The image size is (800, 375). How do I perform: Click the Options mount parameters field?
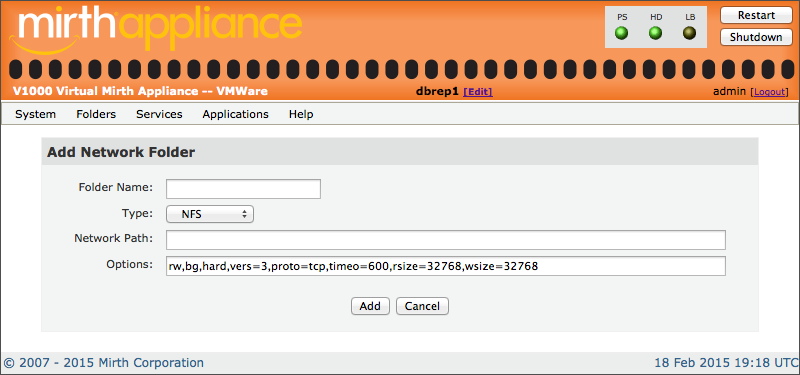pos(445,266)
